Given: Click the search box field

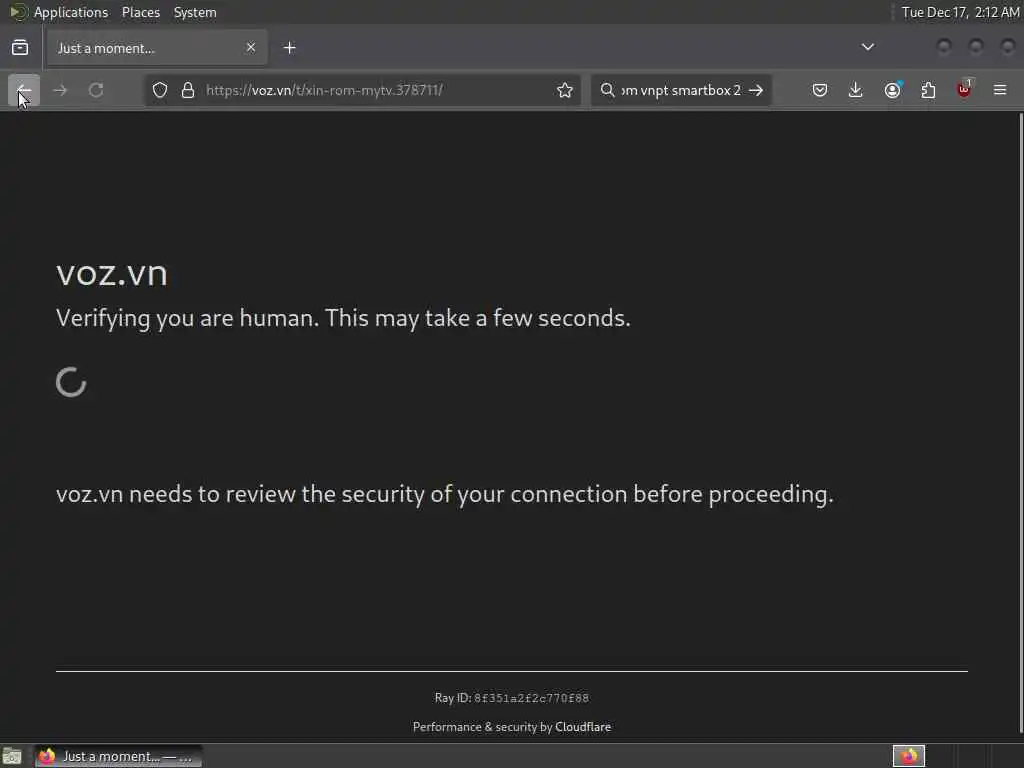Looking at the screenshot, I should point(681,90).
